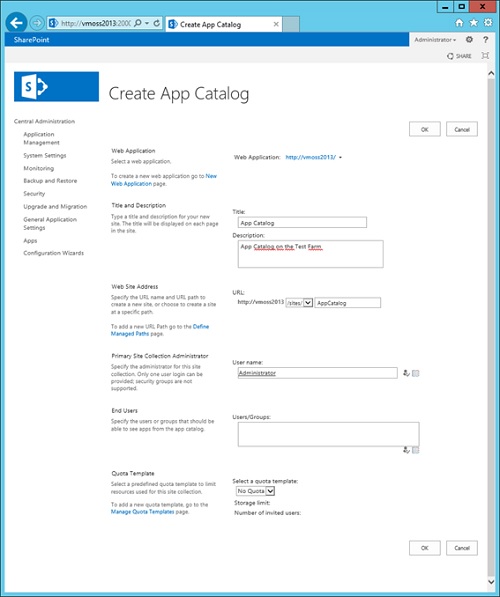The image size is (500, 597).
Task: Browse address book icon beside User name
Action: (x=415, y=373)
